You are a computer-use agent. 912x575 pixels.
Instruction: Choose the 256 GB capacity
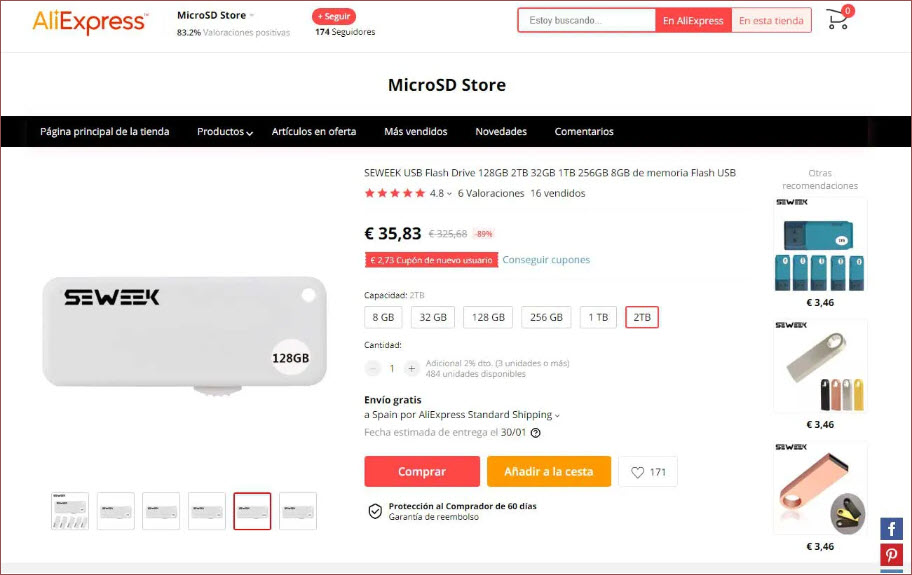[x=546, y=317]
